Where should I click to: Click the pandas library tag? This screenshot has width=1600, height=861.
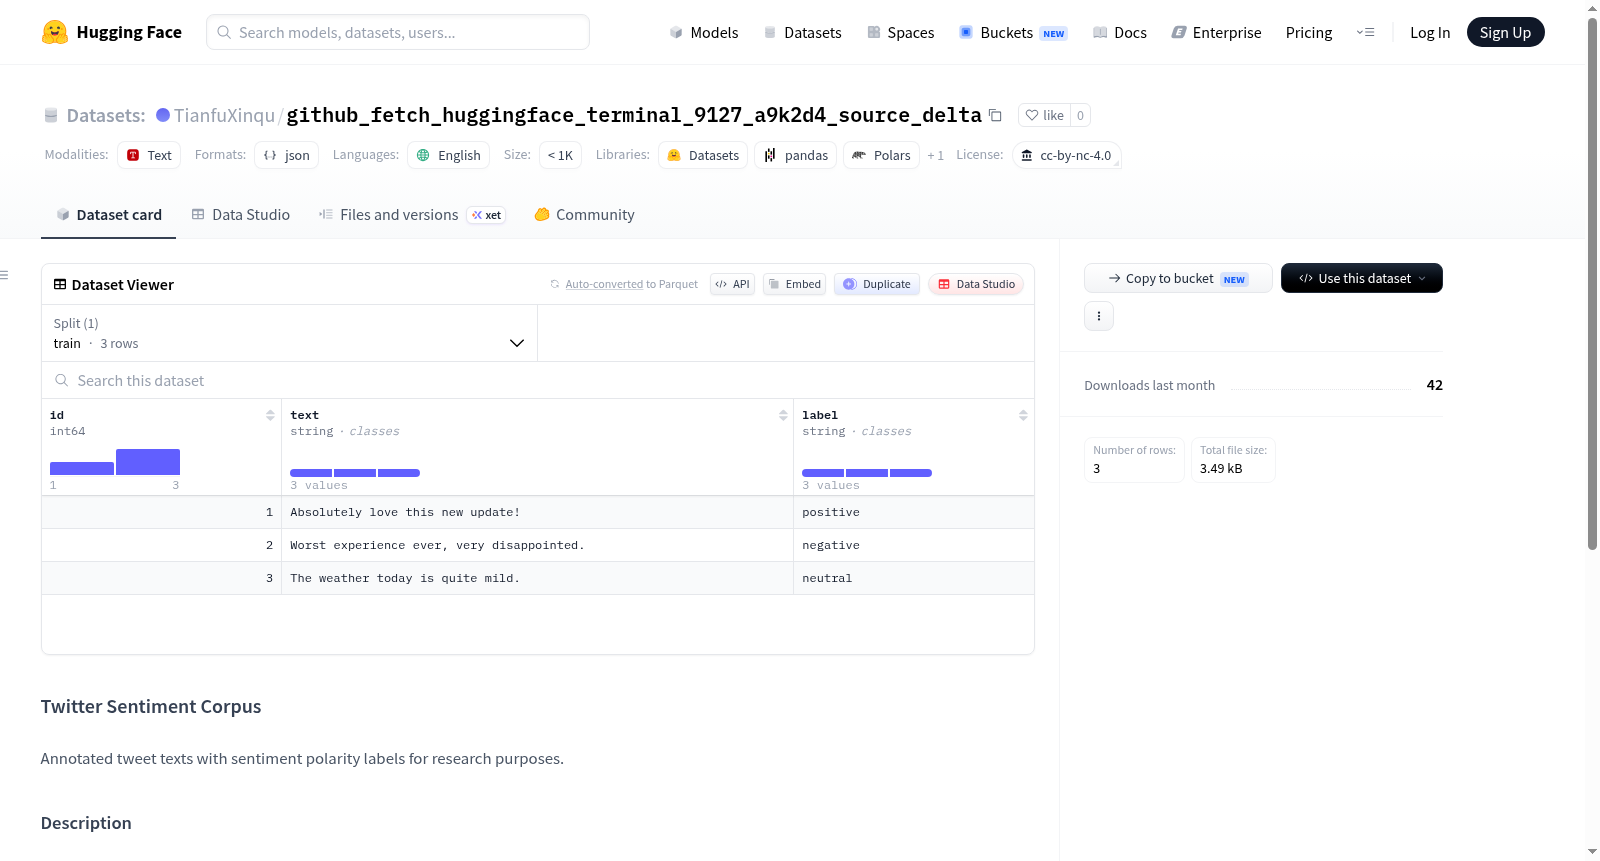(796, 155)
